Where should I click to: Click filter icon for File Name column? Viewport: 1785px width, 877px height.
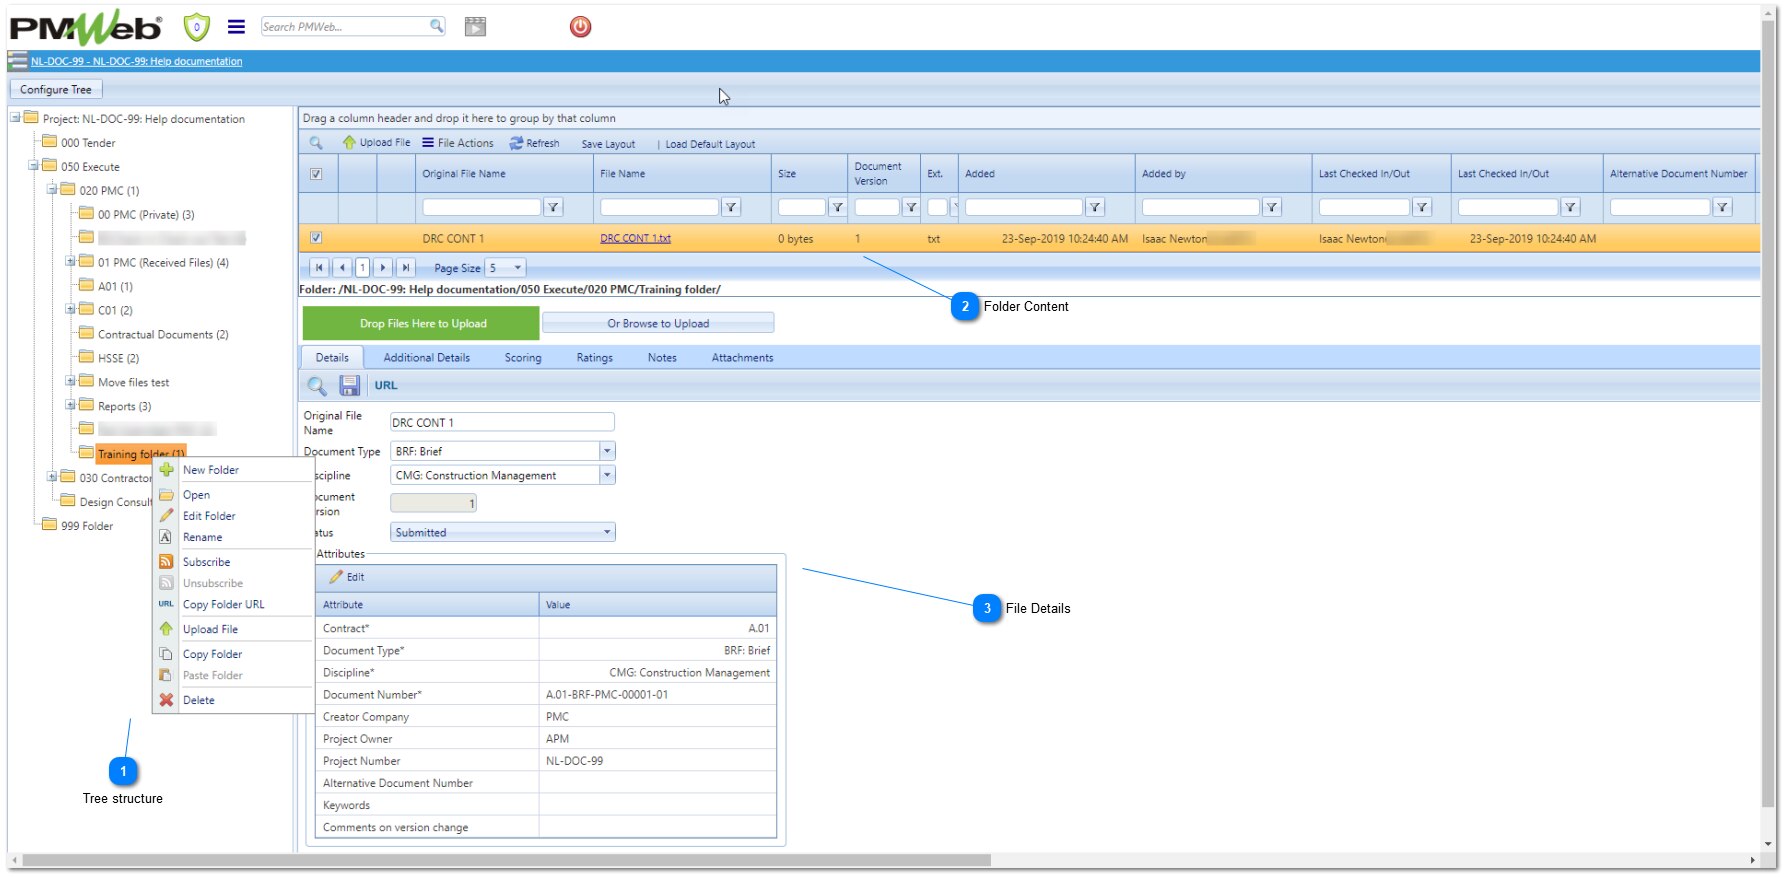731,207
